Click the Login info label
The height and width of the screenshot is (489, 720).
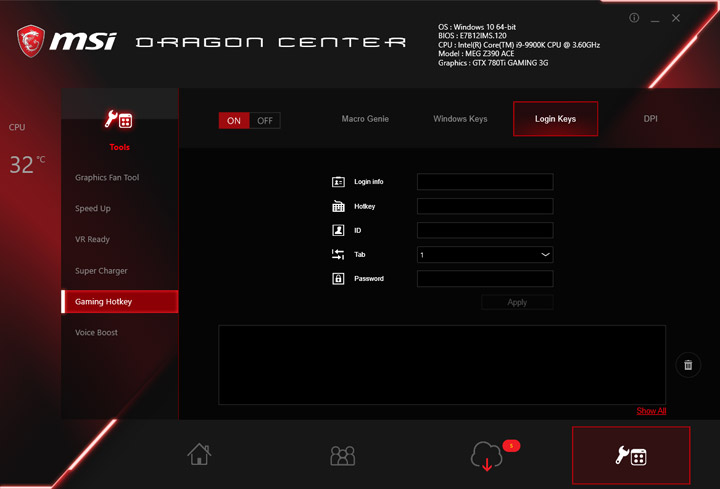click(x=369, y=182)
